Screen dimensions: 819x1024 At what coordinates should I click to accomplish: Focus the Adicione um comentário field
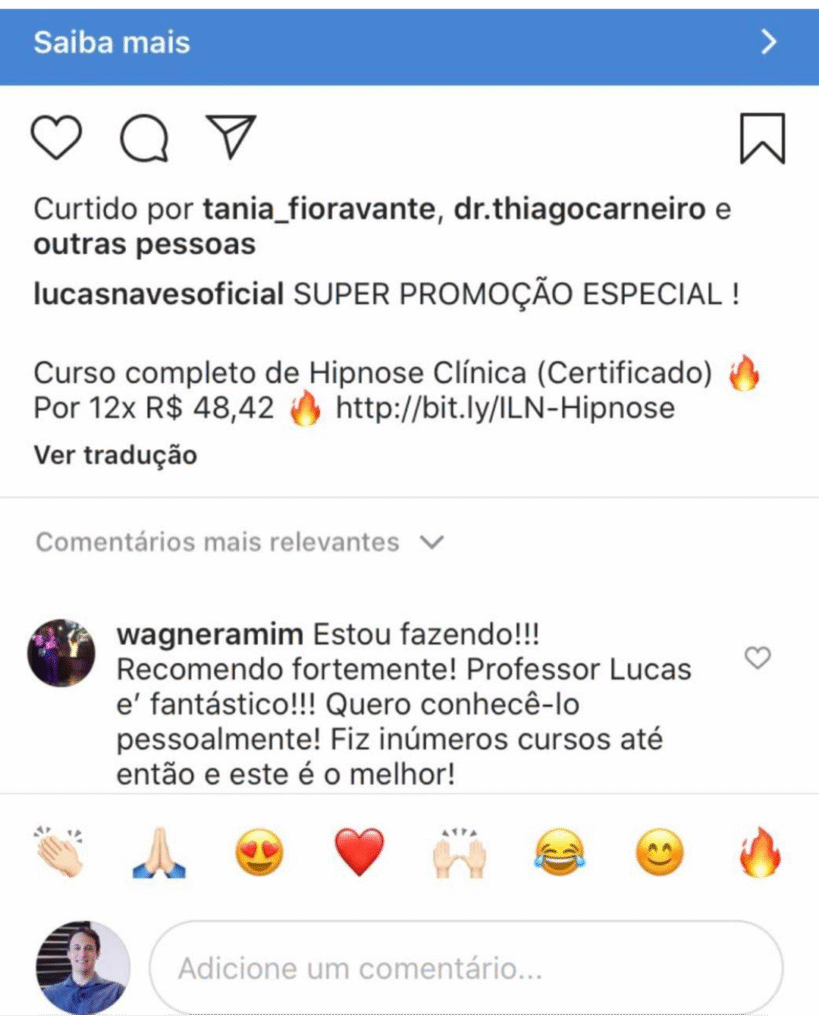466,968
